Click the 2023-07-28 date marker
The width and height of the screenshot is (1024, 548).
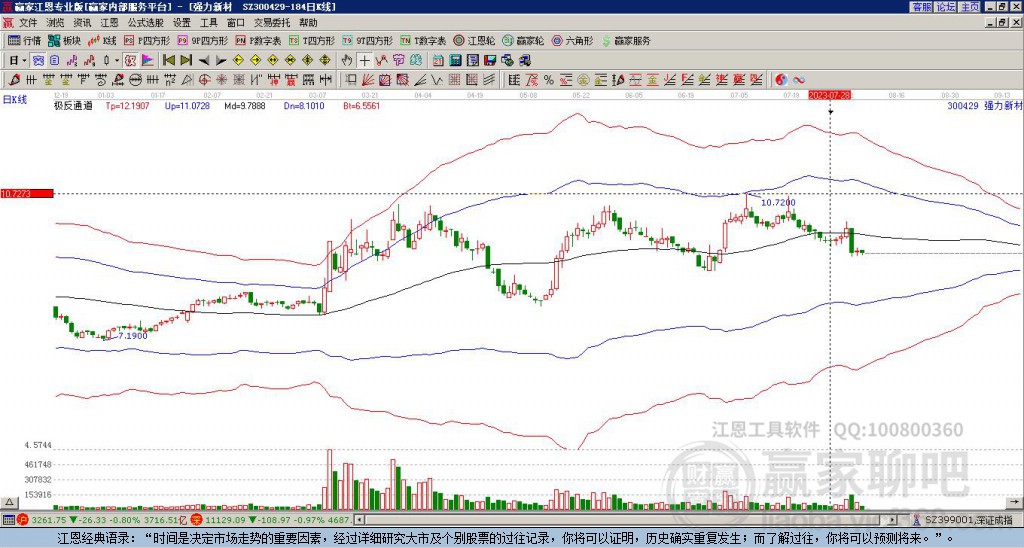click(830, 95)
